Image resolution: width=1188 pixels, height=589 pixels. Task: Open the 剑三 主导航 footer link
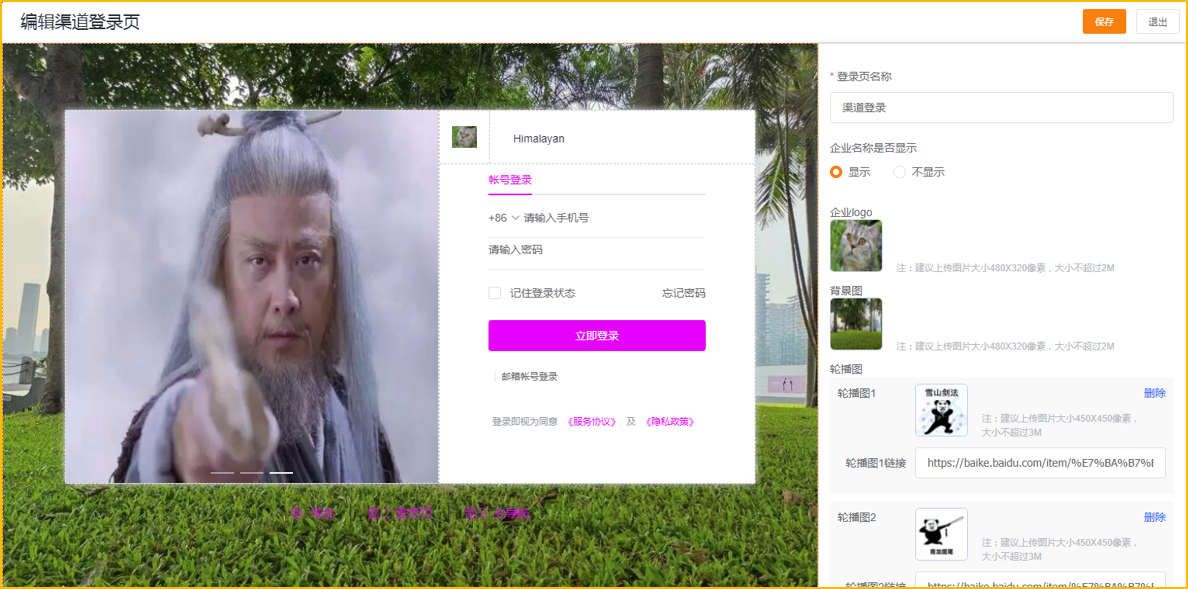coord(497,513)
